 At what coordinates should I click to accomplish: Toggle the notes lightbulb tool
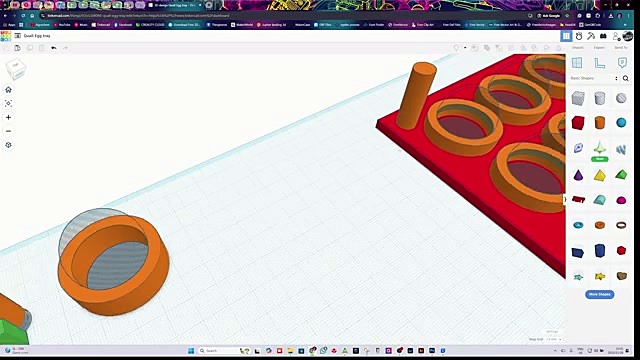point(457,48)
